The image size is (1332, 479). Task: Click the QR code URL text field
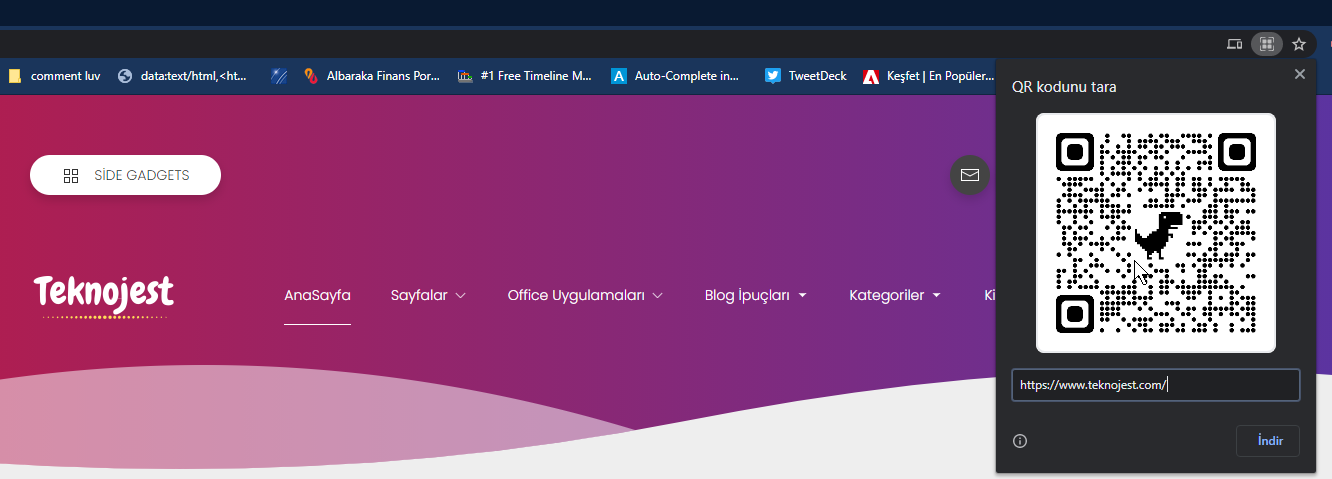[x=1155, y=385]
